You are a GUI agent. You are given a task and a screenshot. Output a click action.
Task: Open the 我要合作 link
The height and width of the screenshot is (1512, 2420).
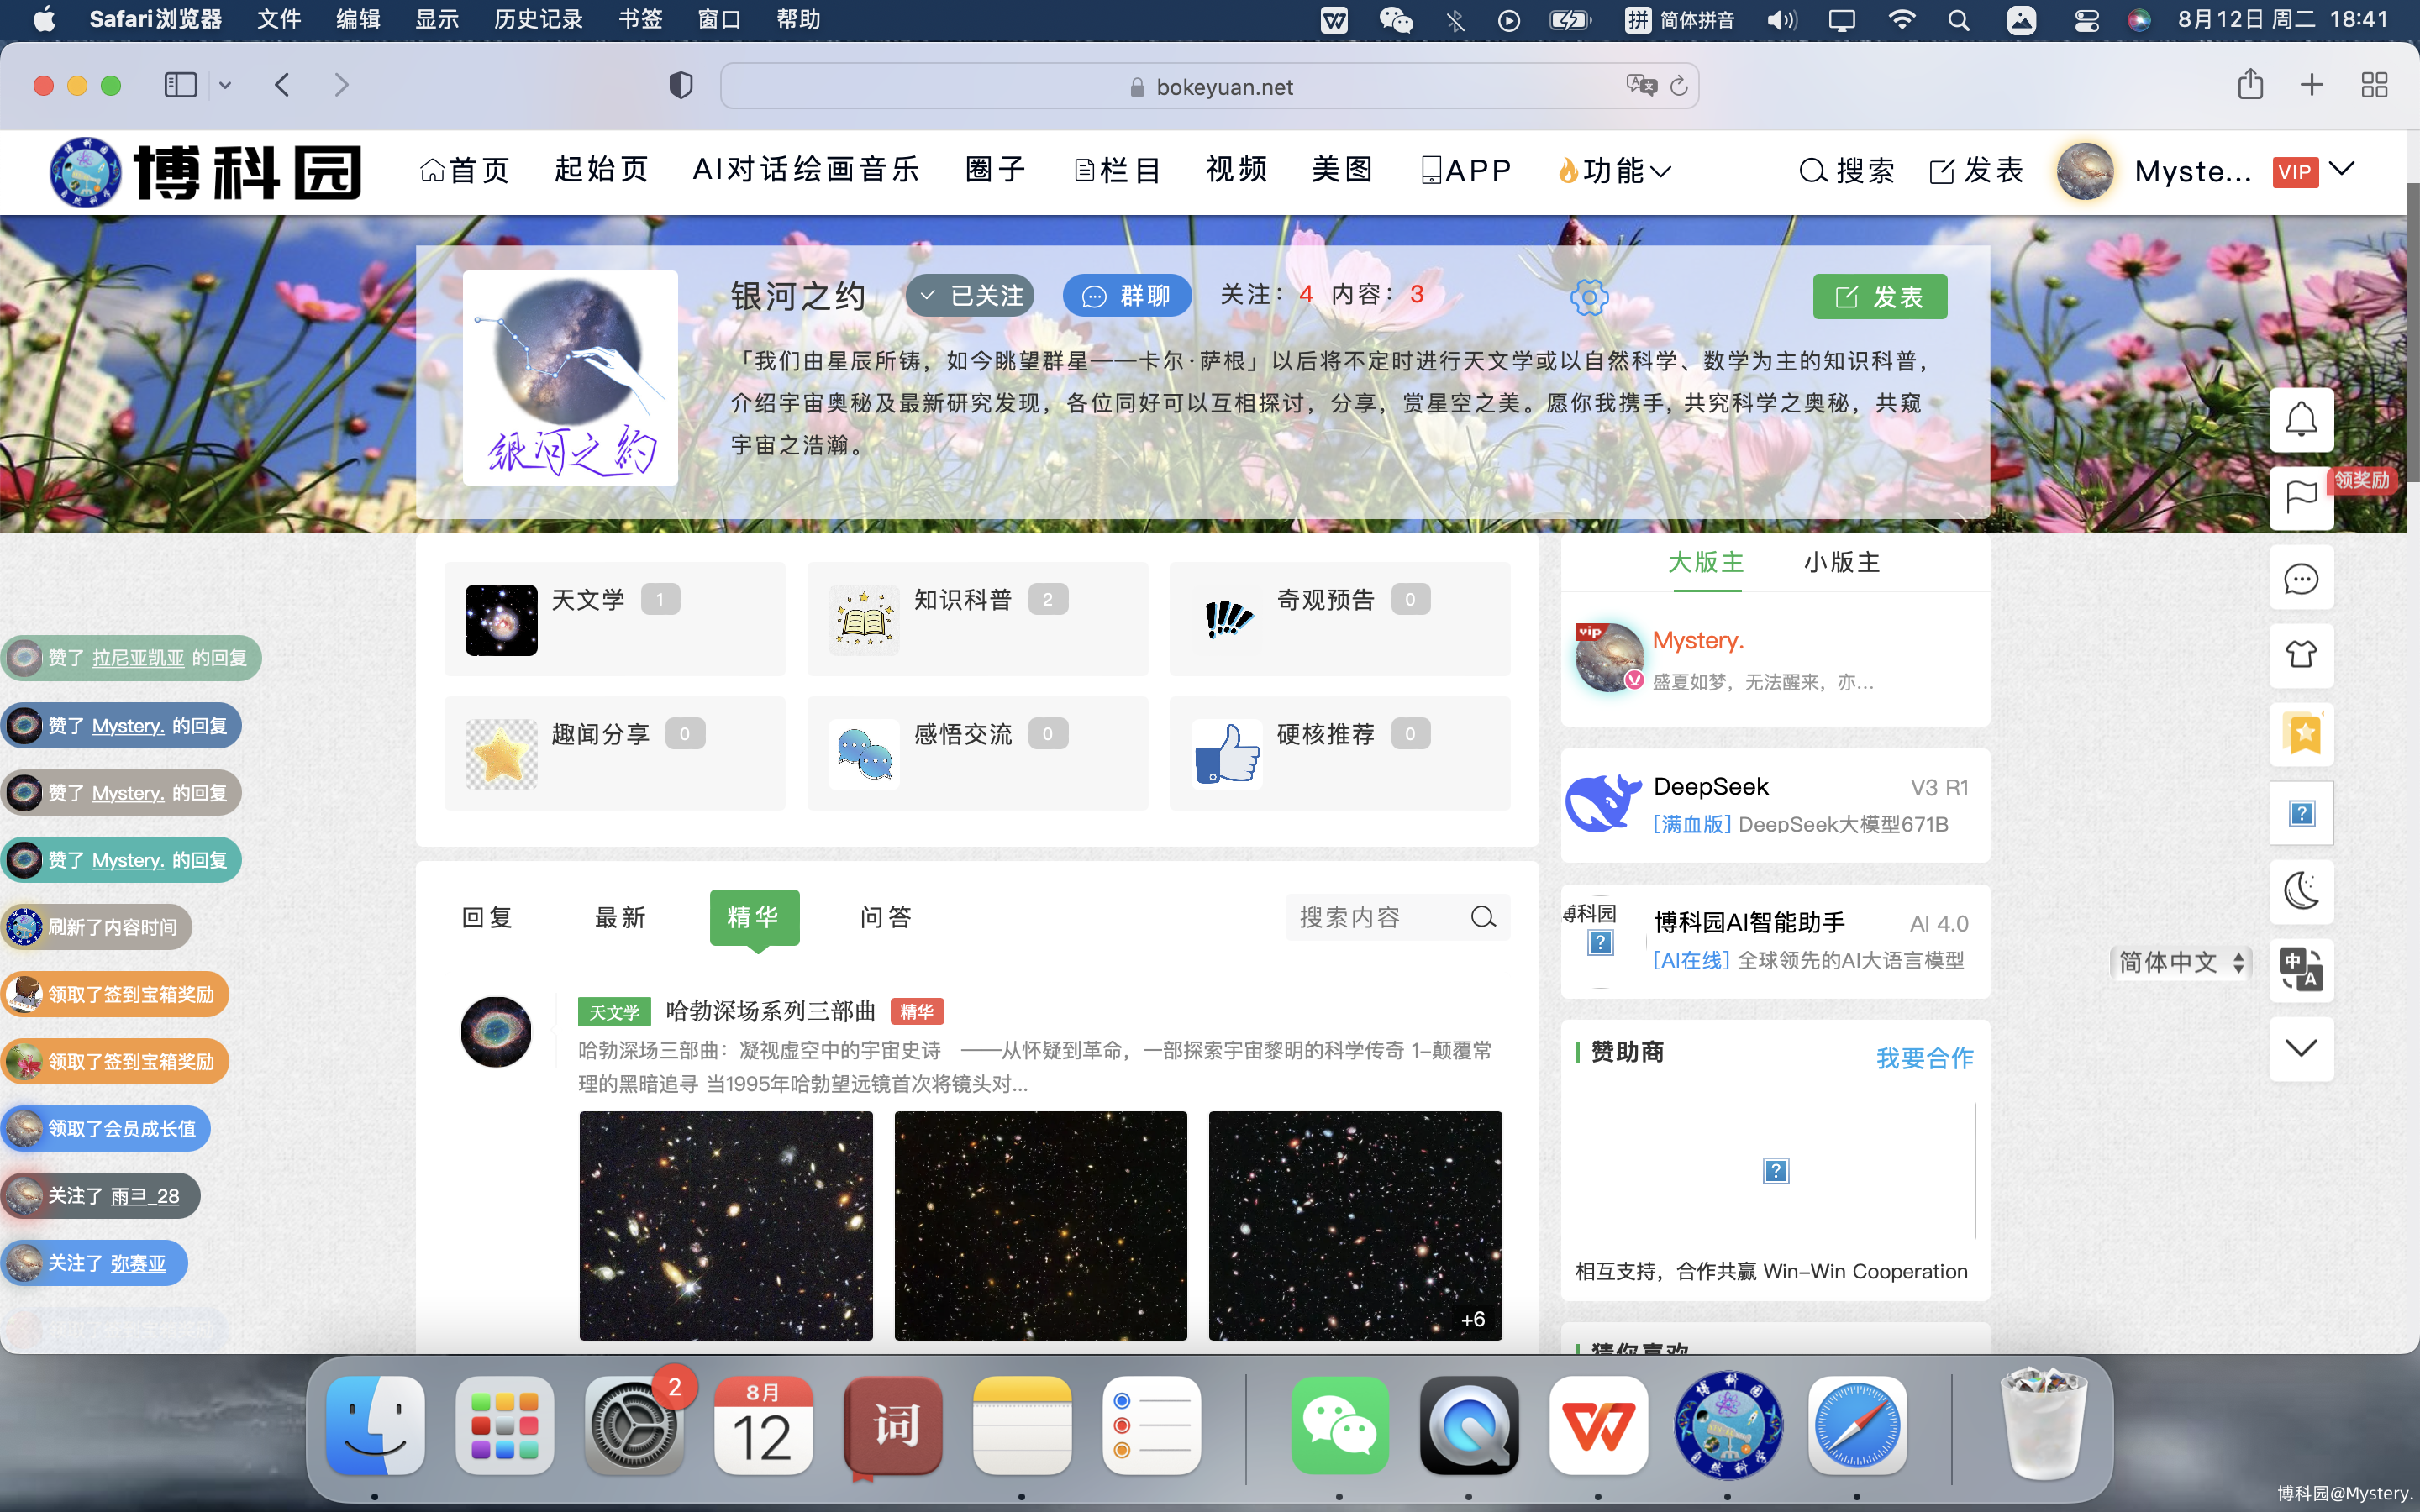(1924, 1057)
